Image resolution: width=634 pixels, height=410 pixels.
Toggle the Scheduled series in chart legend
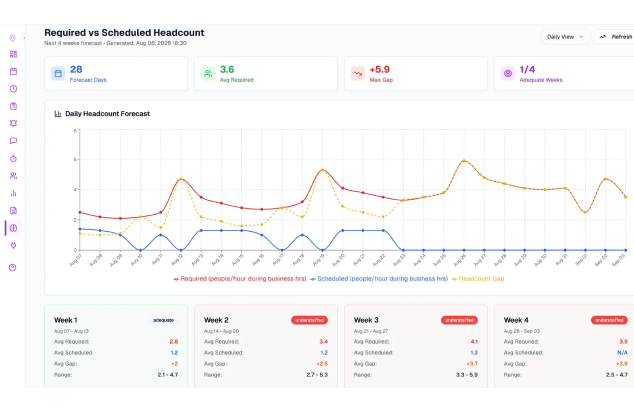(x=379, y=279)
